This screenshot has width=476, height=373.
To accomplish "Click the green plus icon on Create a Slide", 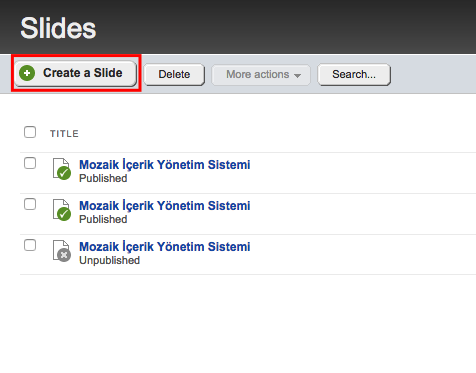I will point(27,73).
